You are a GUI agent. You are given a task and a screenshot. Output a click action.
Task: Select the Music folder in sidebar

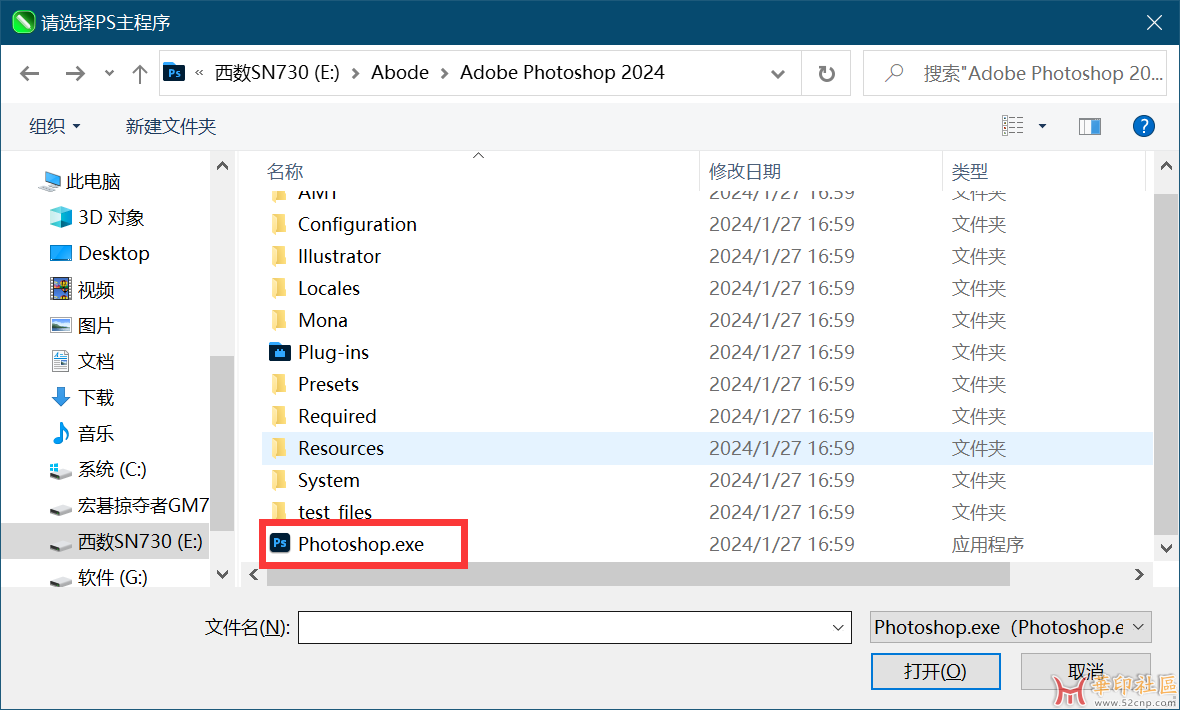[95, 433]
